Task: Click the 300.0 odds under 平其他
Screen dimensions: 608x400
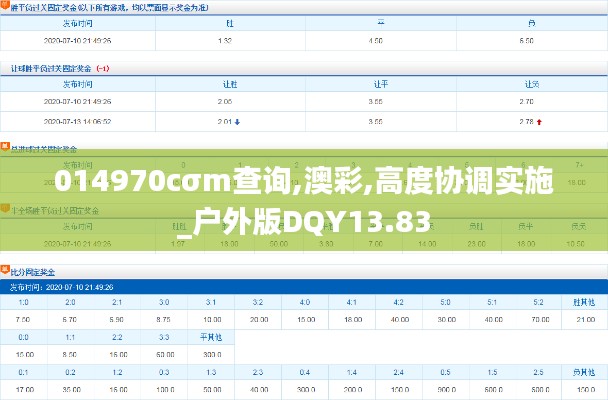Action: click(211, 354)
